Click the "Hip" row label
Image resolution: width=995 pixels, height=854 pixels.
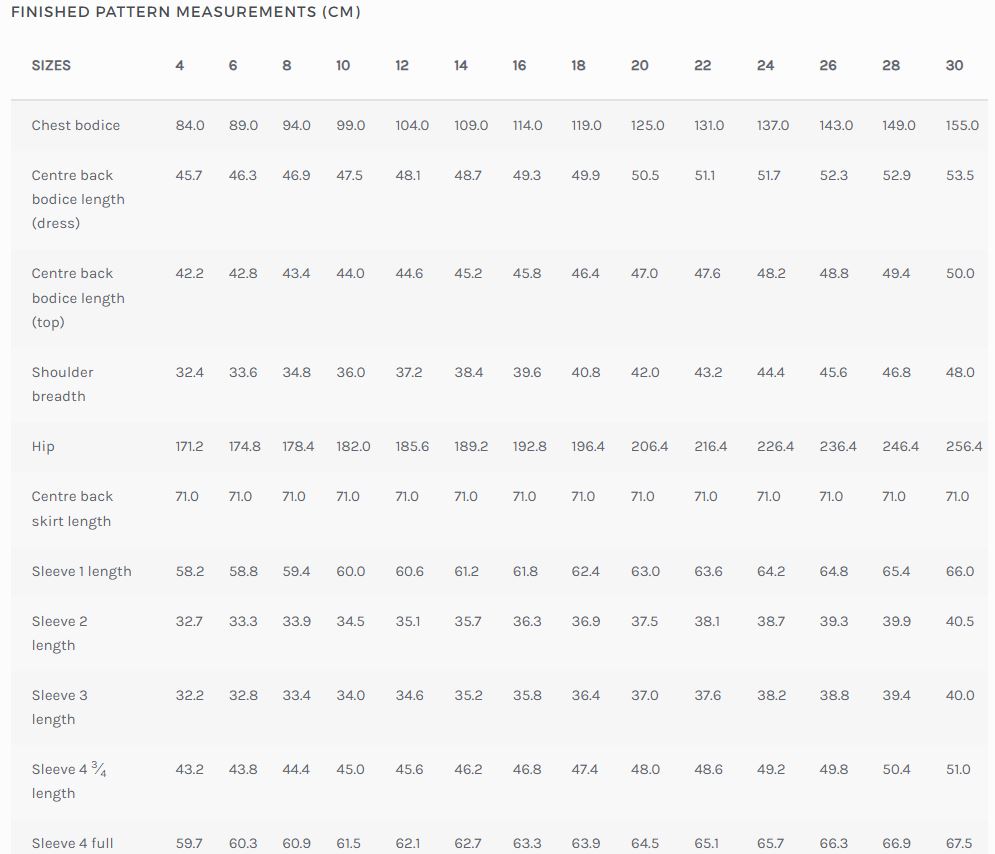click(43, 446)
